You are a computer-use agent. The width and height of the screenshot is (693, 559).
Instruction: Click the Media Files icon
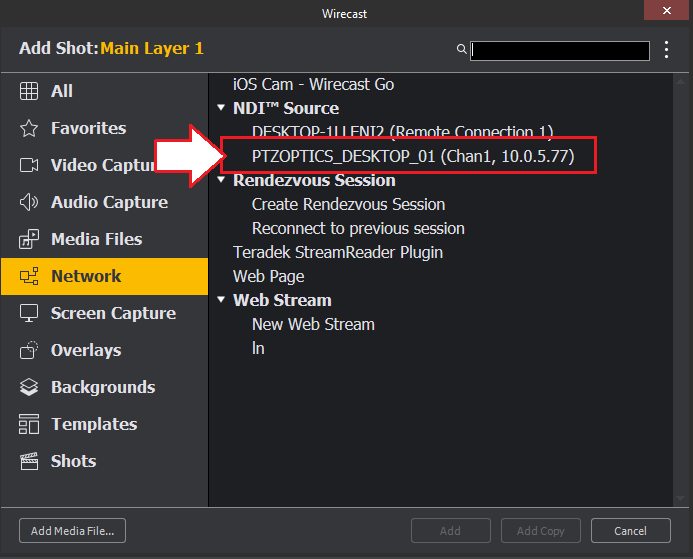point(29,239)
